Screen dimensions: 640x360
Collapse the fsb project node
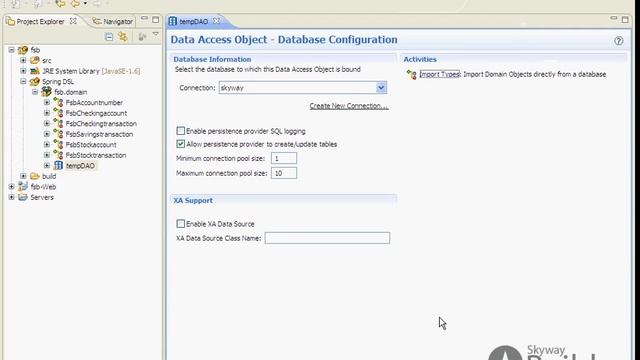coord(11,50)
